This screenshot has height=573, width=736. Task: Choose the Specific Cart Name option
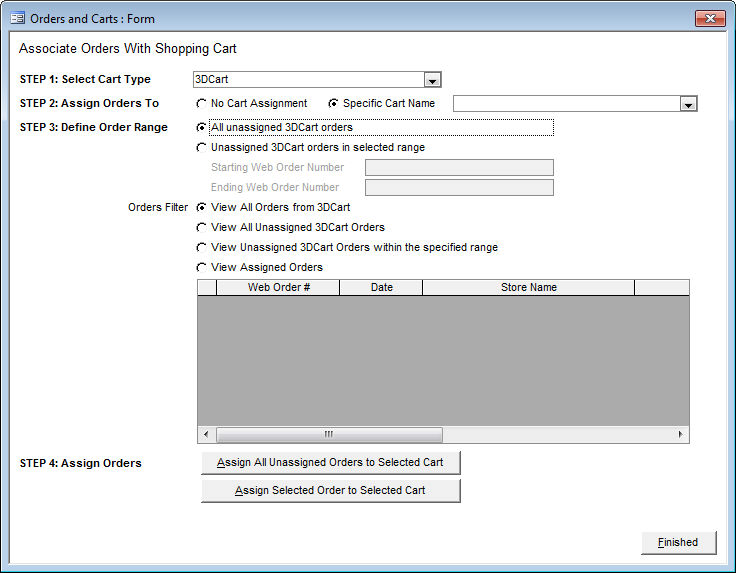pos(334,103)
